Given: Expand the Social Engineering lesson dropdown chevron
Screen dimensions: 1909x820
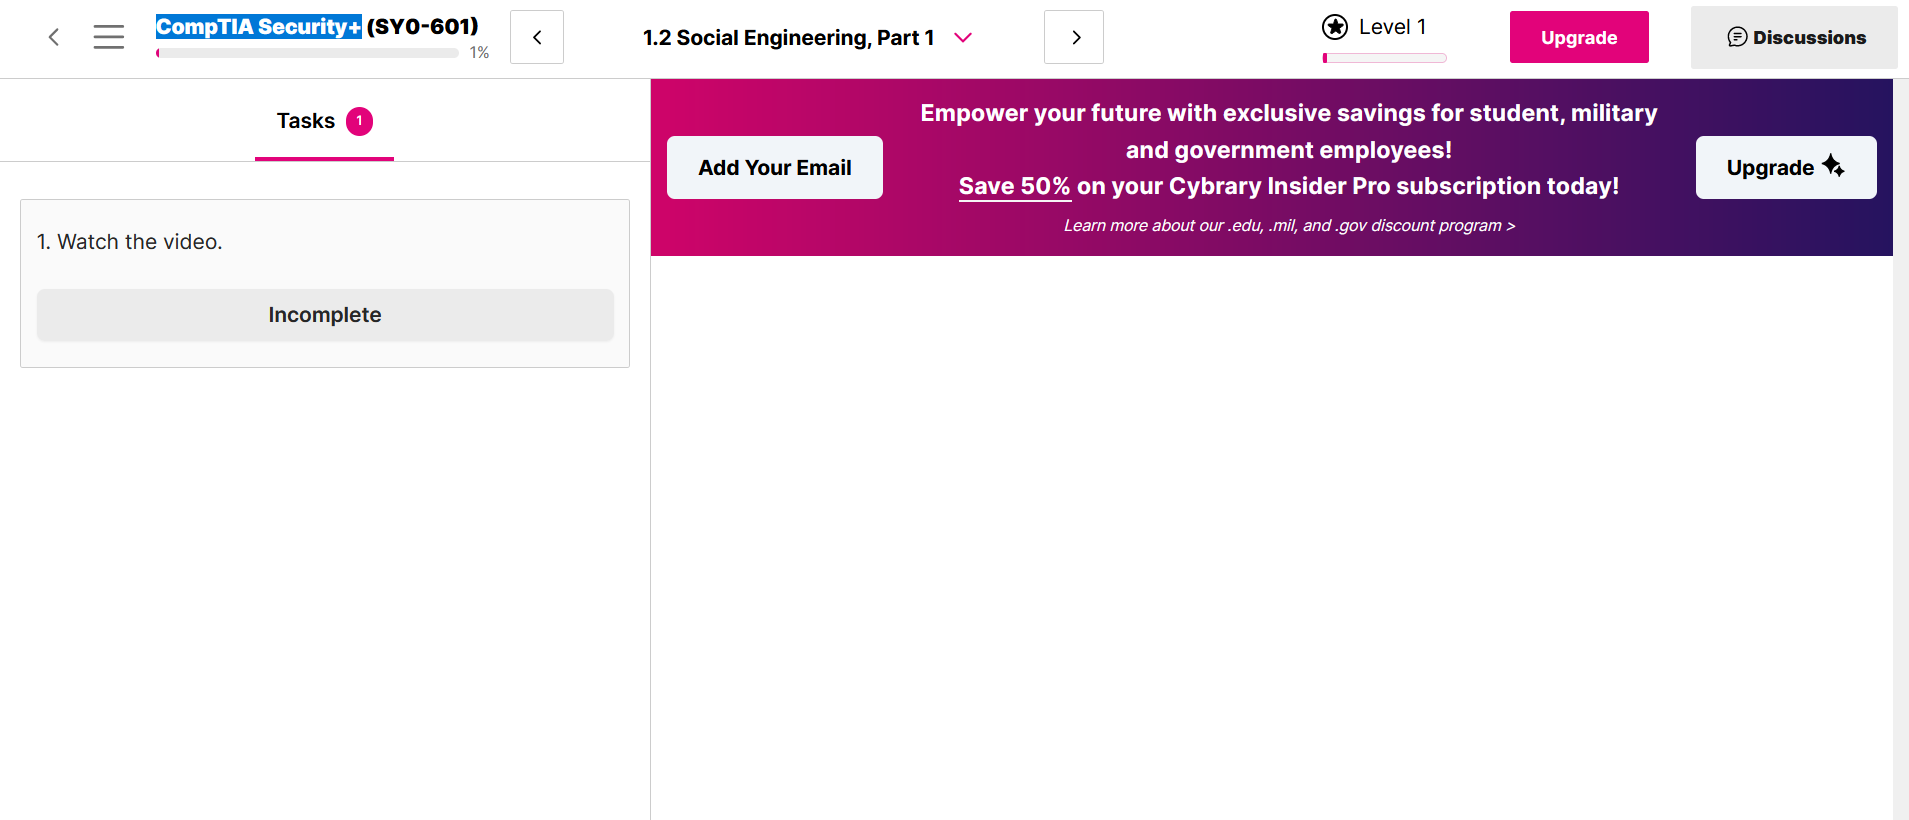Looking at the screenshot, I should (963, 37).
